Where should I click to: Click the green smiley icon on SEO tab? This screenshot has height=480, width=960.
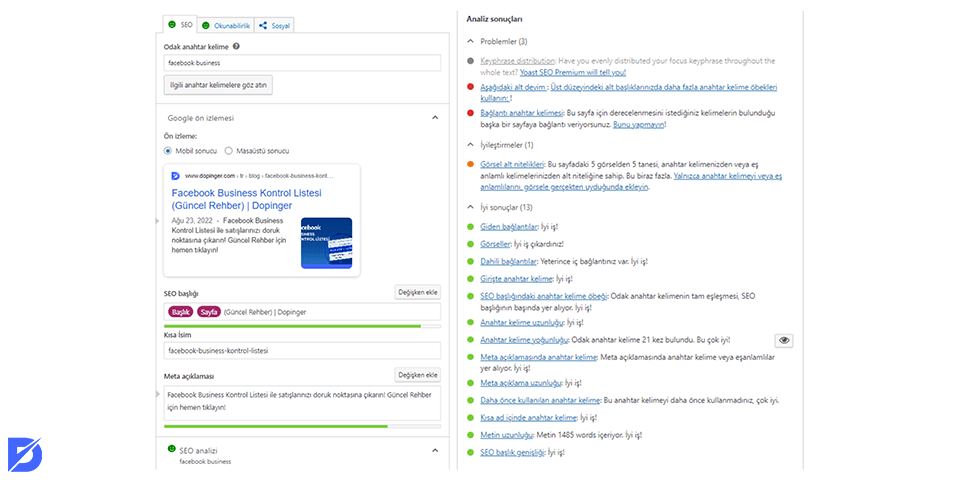[x=172, y=25]
